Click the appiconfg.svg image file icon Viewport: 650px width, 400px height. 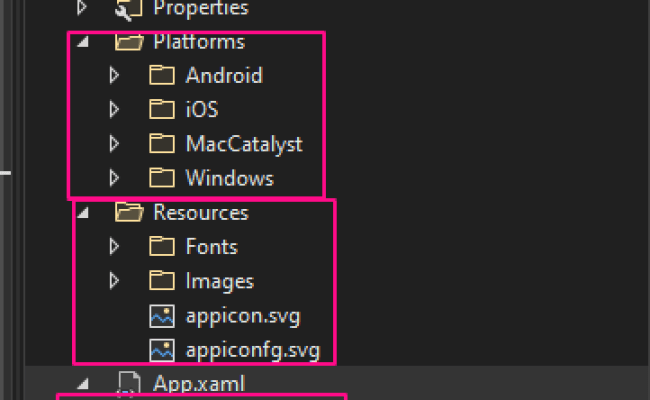pyautogui.click(x=162, y=350)
